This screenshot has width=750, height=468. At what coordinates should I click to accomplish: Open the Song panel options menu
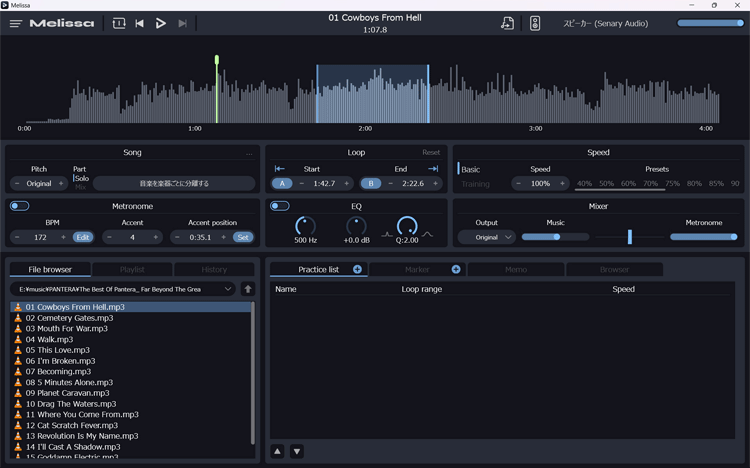tap(250, 153)
